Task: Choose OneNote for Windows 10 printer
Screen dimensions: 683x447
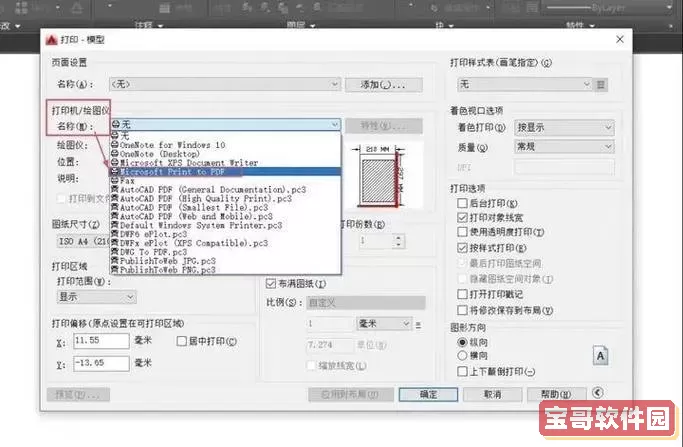Action: click(x=225, y=145)
